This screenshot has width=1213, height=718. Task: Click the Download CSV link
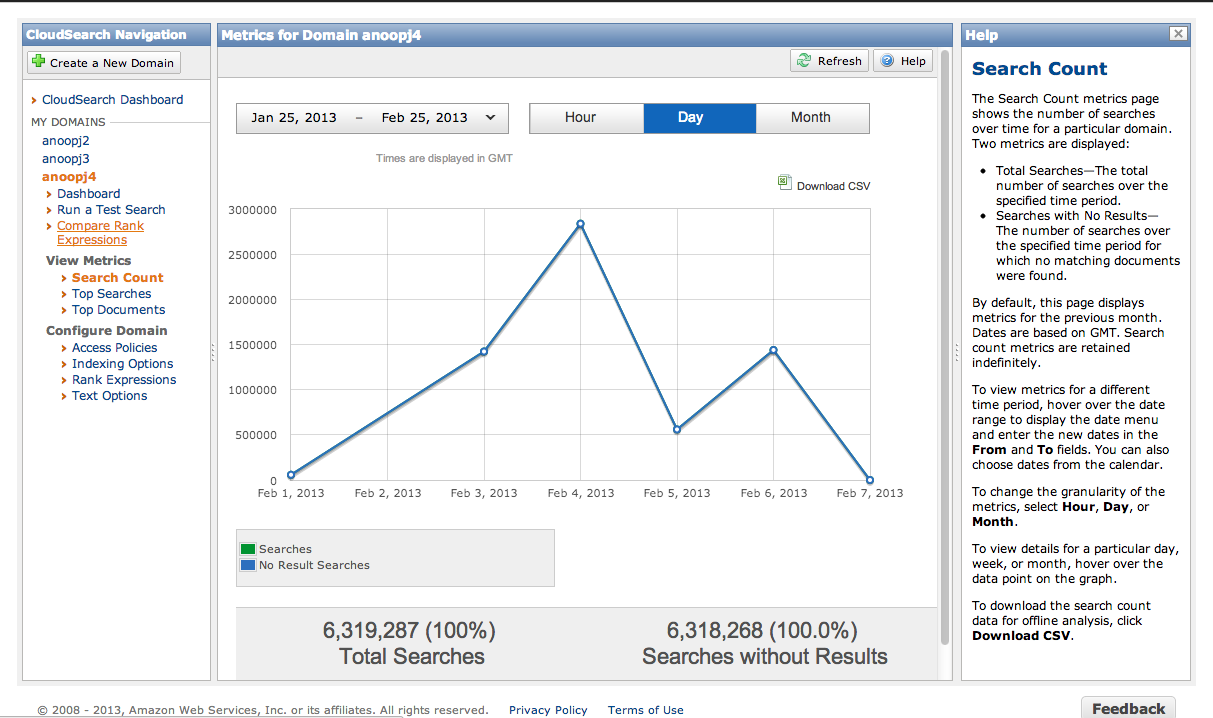pyautogui.click(x=833, y=186)
